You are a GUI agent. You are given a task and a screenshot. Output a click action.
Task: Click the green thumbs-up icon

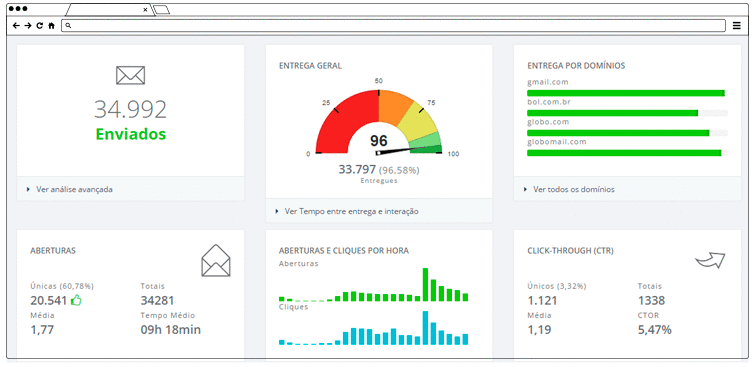coord(76,301)
